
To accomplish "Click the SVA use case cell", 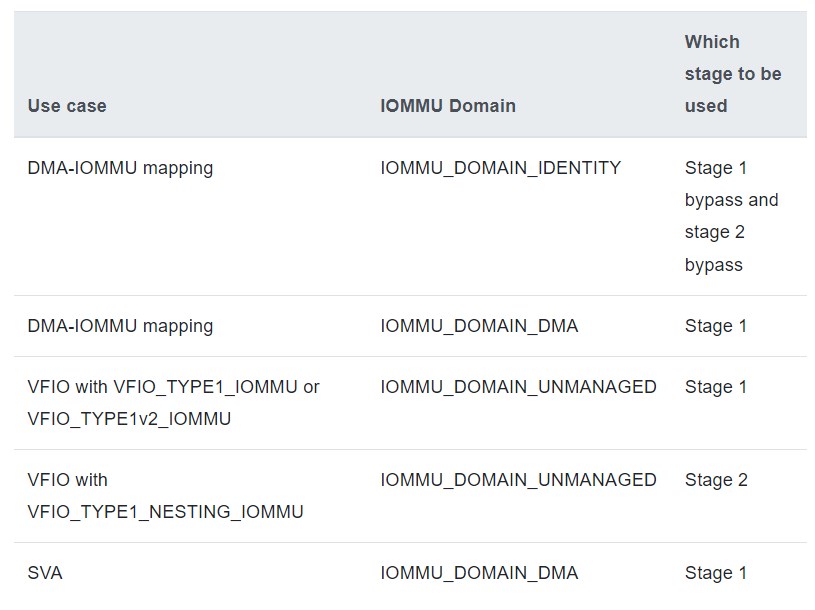I will coord(45,573).
